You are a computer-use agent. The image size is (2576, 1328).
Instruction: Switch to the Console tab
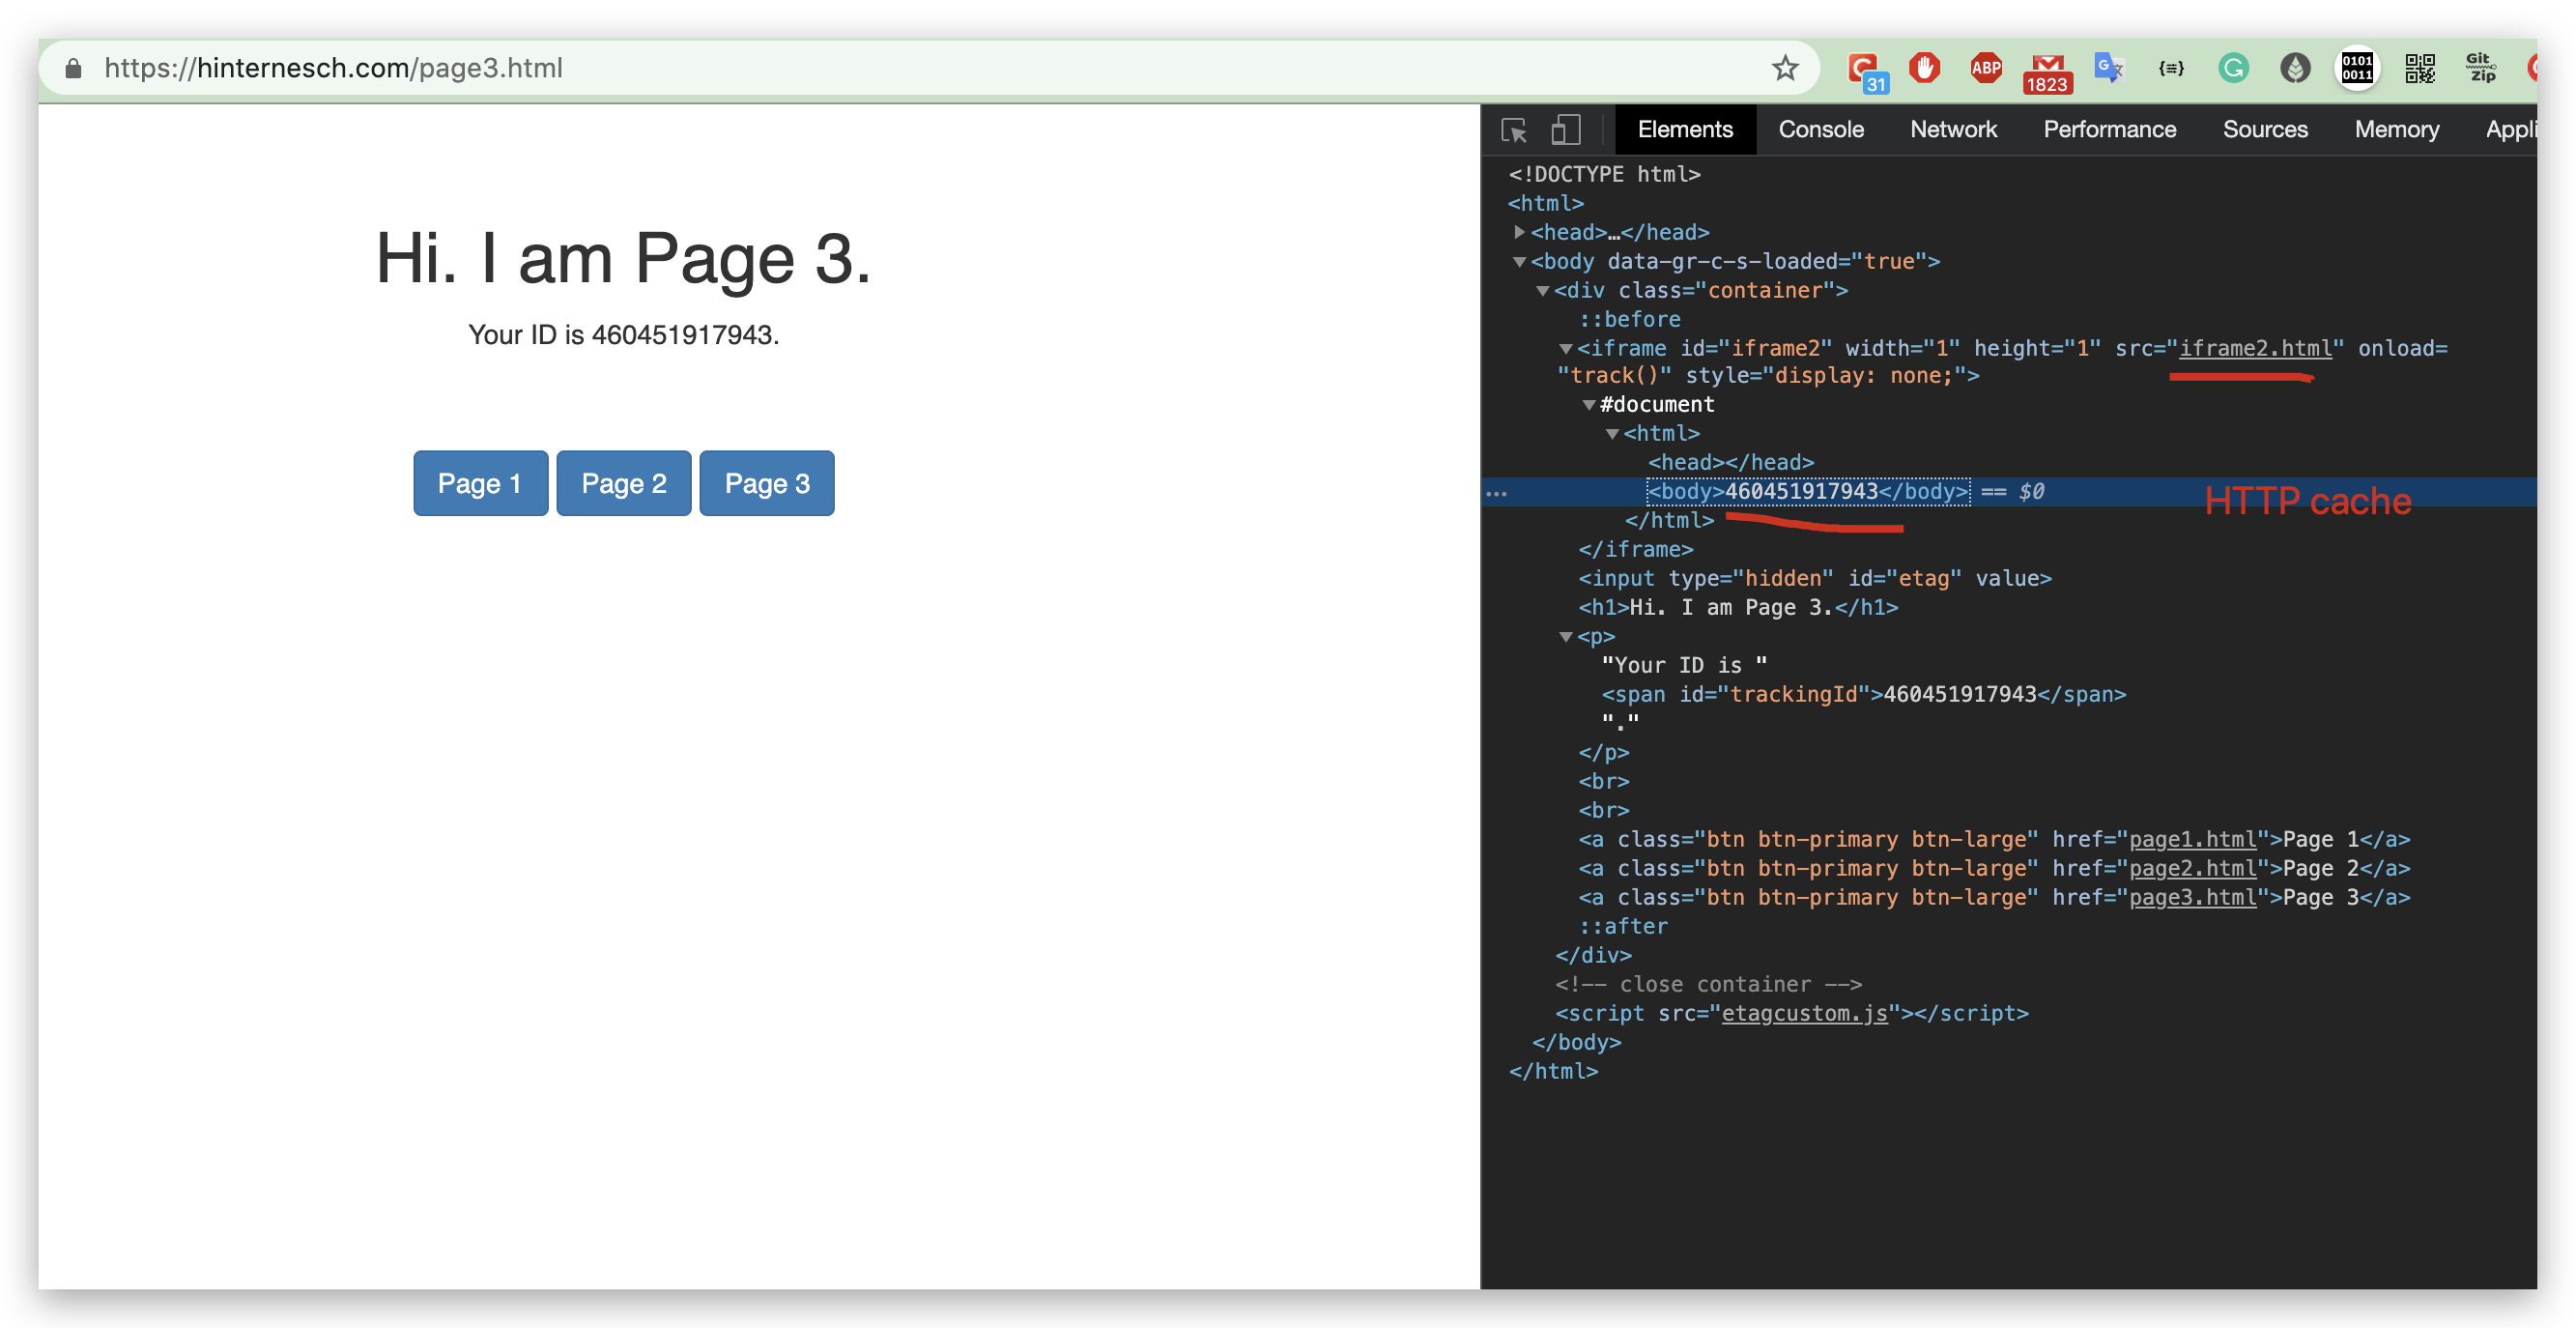1821,129
